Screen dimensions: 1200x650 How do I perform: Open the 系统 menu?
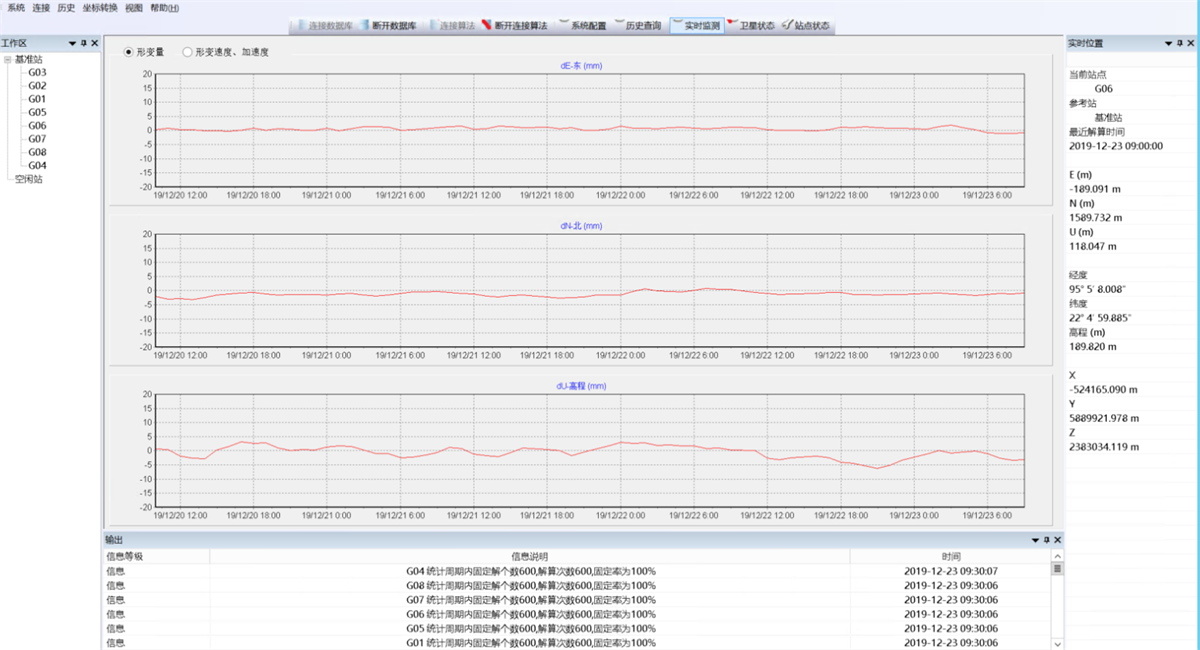16,8
